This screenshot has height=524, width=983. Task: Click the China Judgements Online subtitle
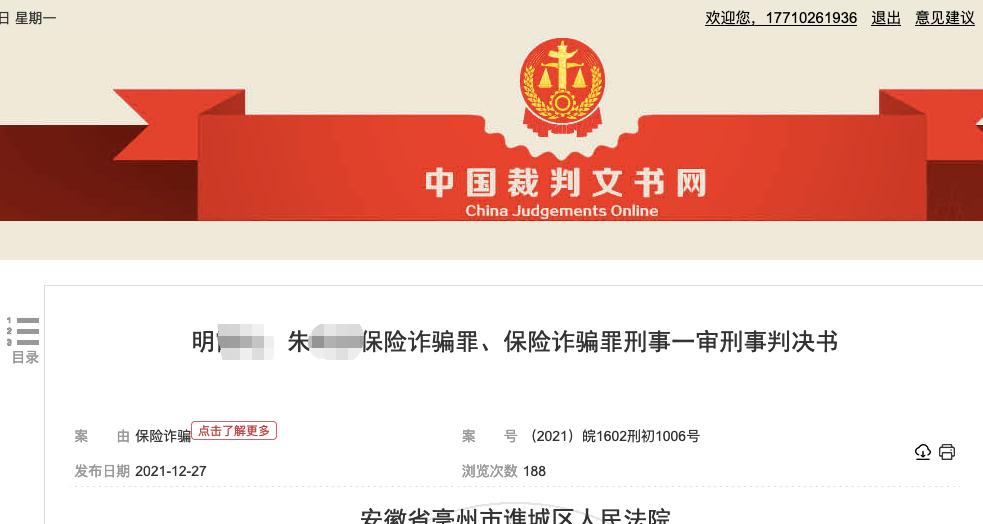pyautogui.click(x=562, y=211)
